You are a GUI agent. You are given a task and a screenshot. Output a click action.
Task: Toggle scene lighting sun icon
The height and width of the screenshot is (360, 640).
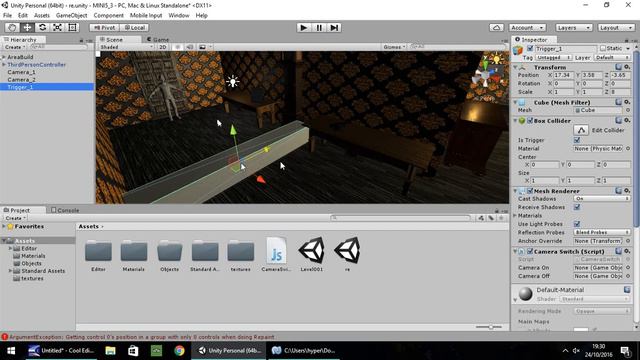178,47
